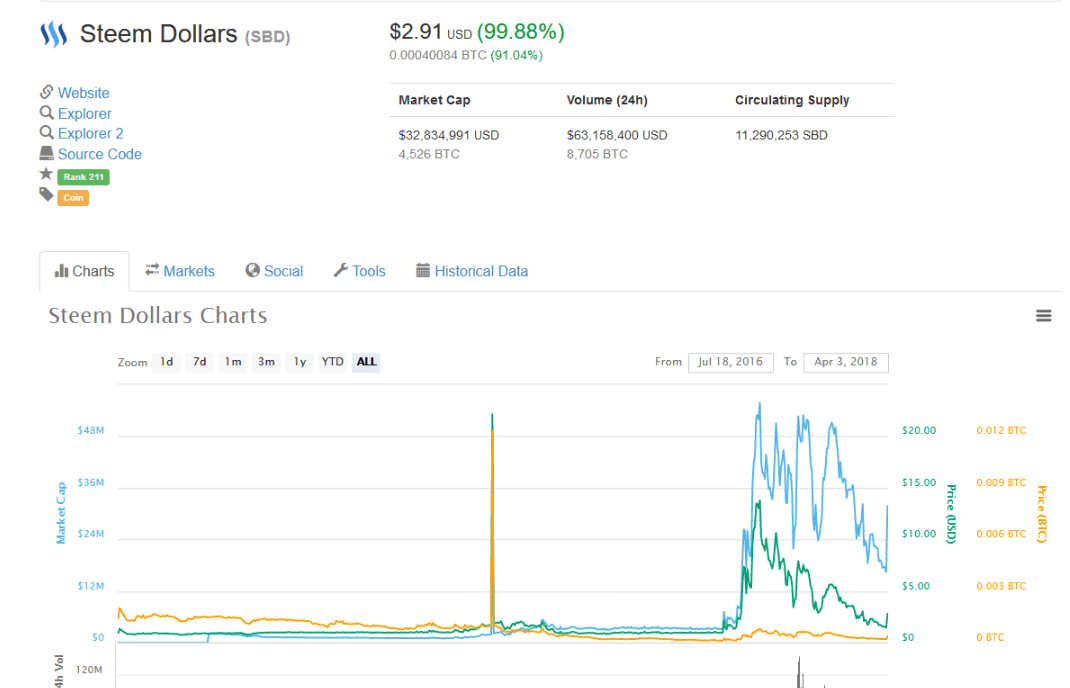
Task: Click the To date field Apr 3, 2018
Action: pyautogui.click(x=846, y=362)
